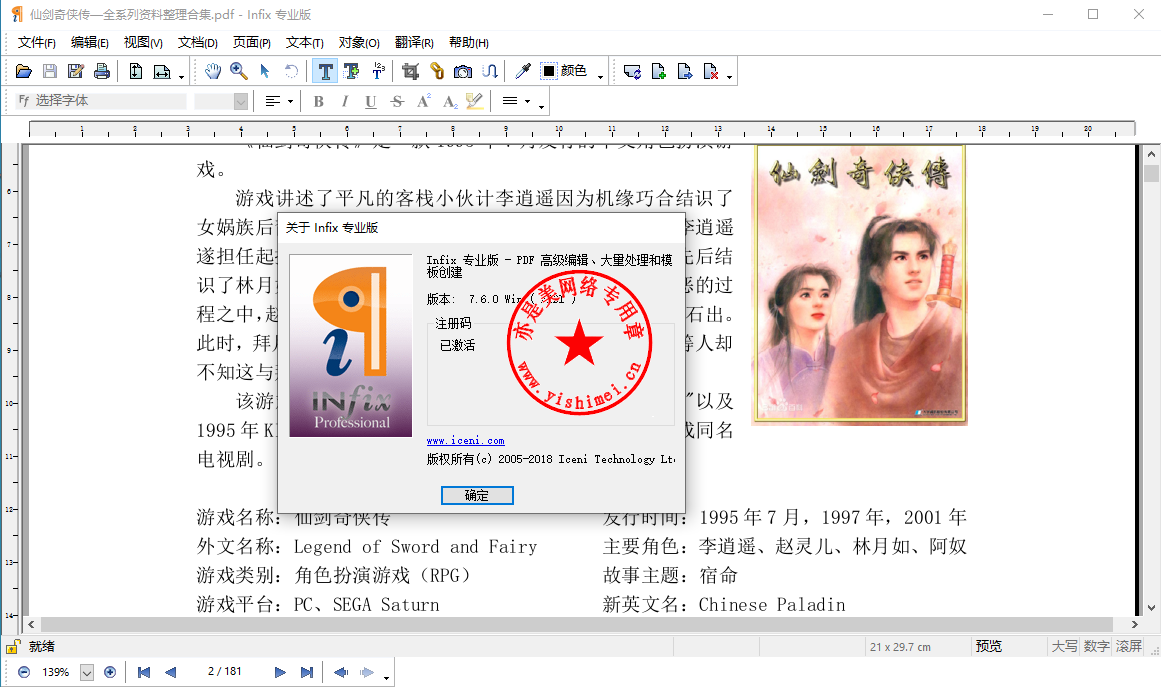
Task: Open the 视图(V) menu
Action: 143,43
